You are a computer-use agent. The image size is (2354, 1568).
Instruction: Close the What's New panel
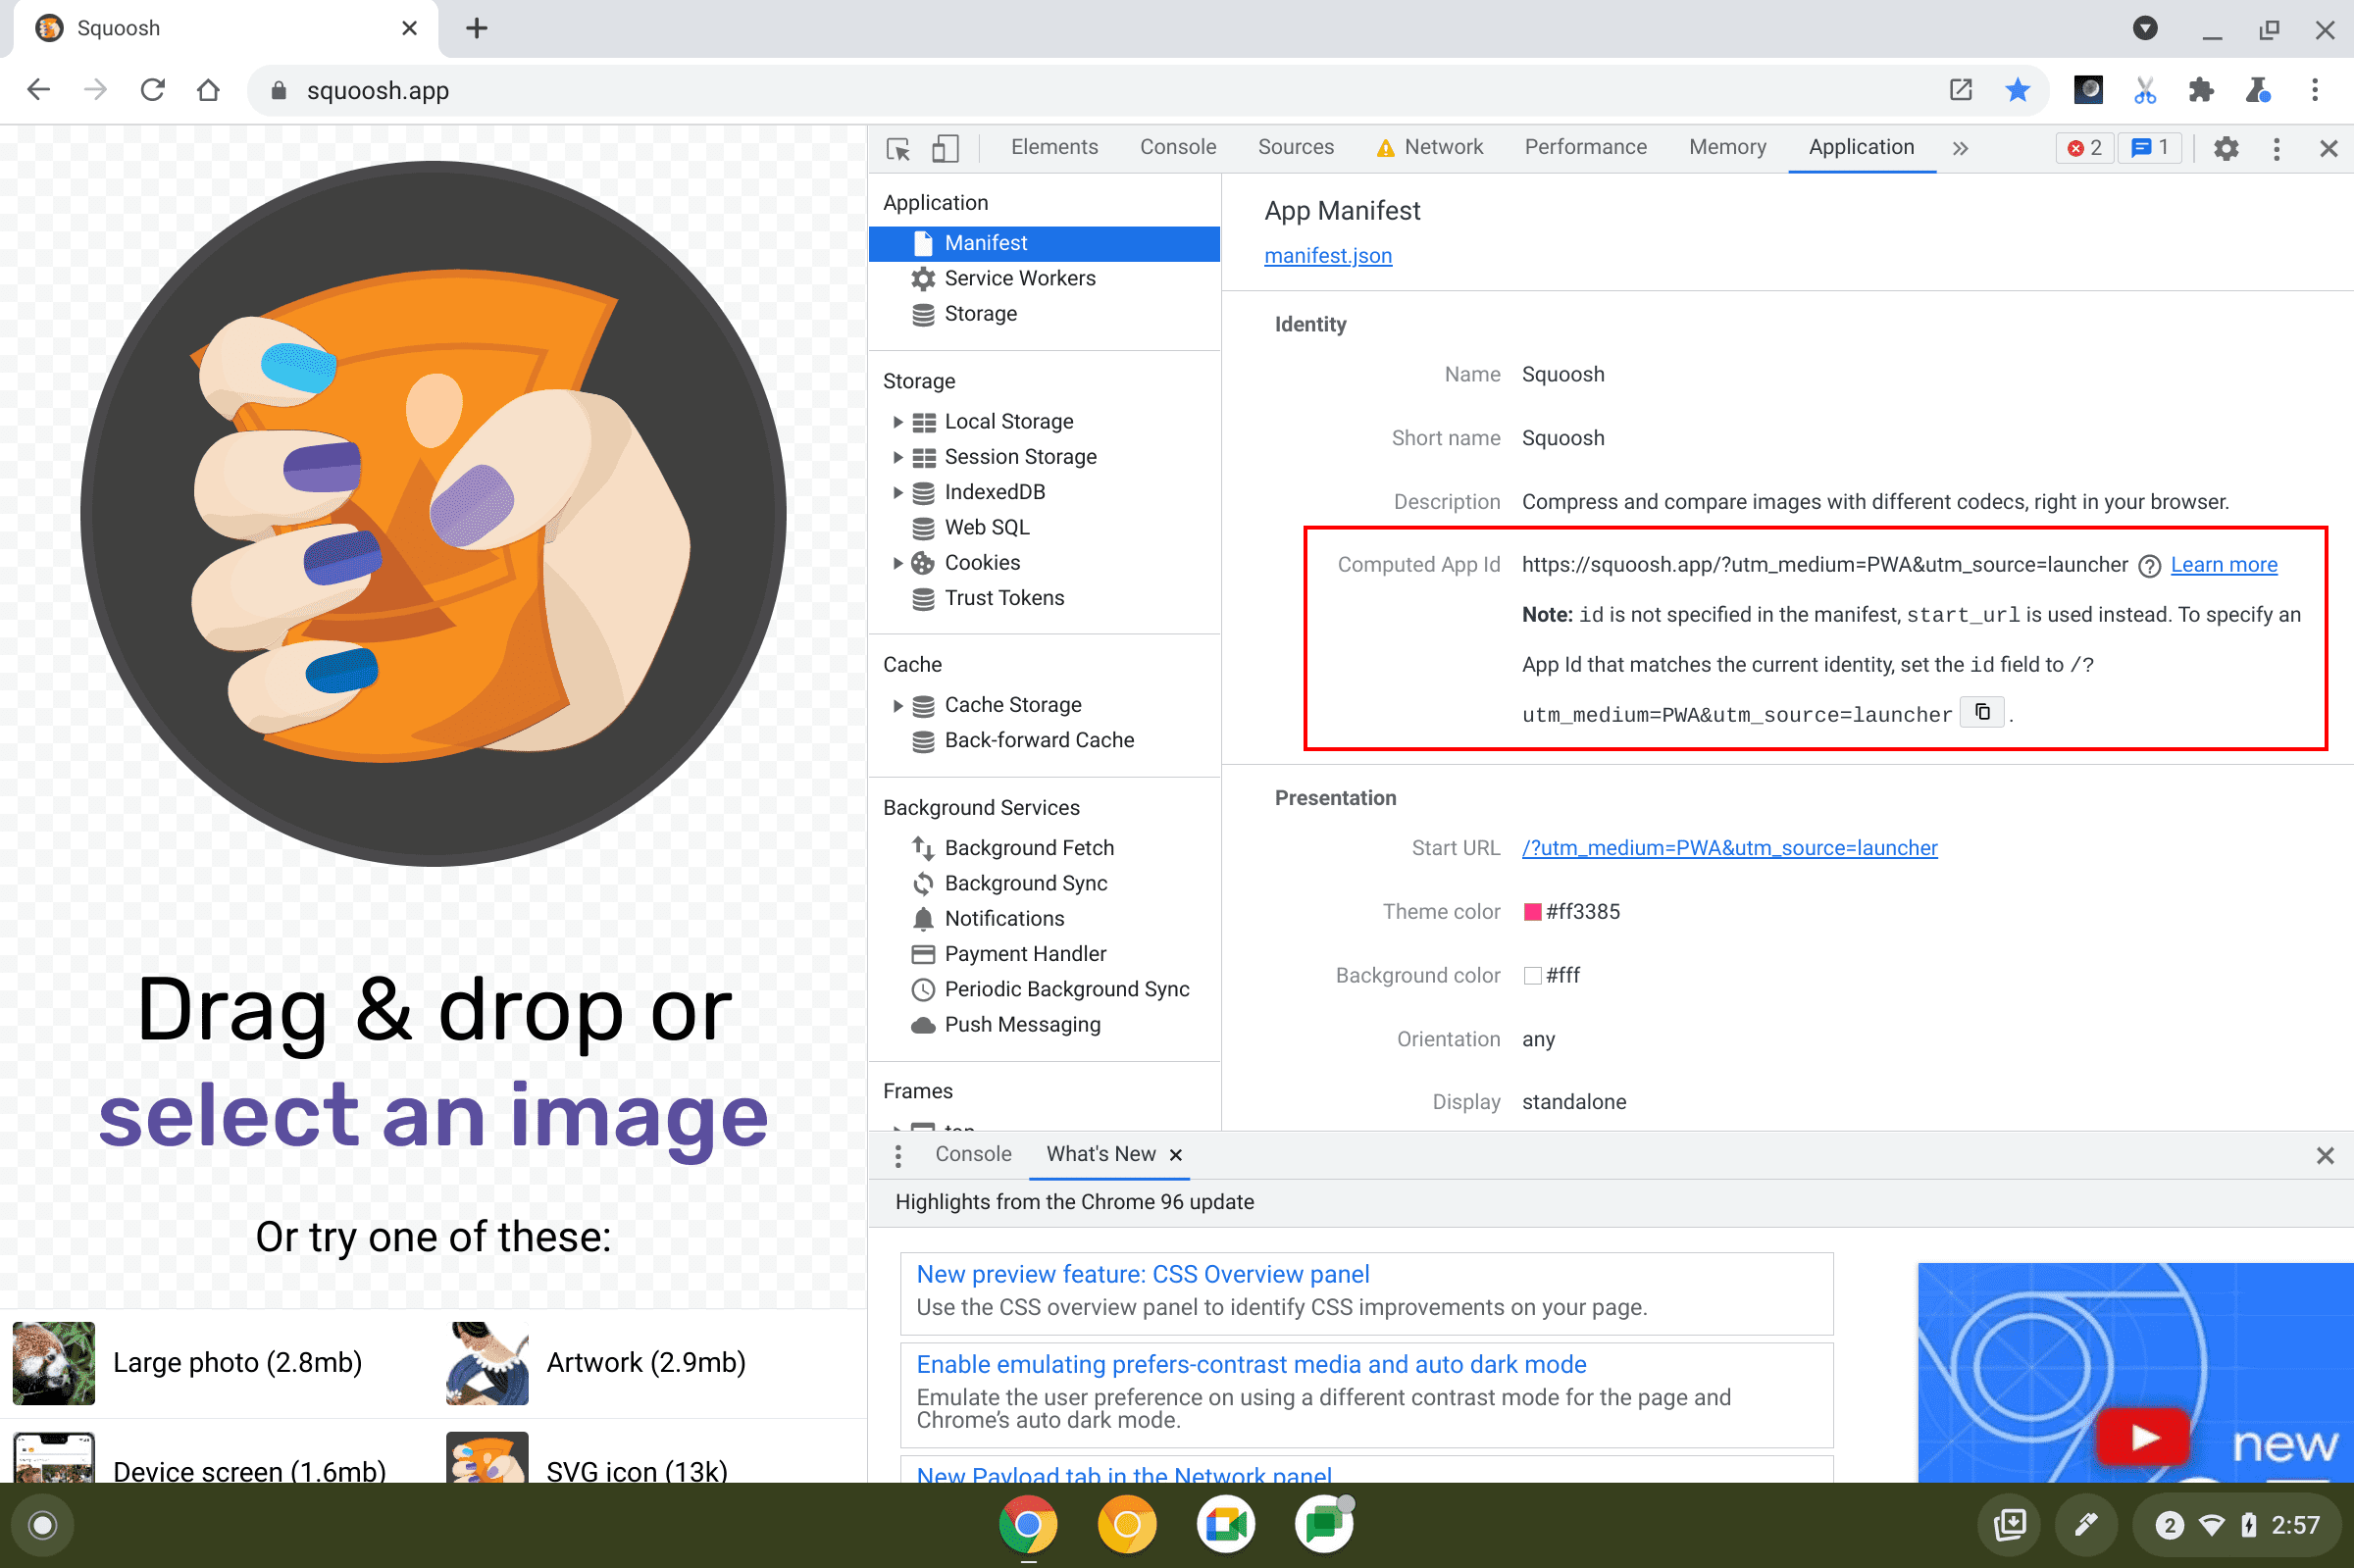tap(1178, 1155)
